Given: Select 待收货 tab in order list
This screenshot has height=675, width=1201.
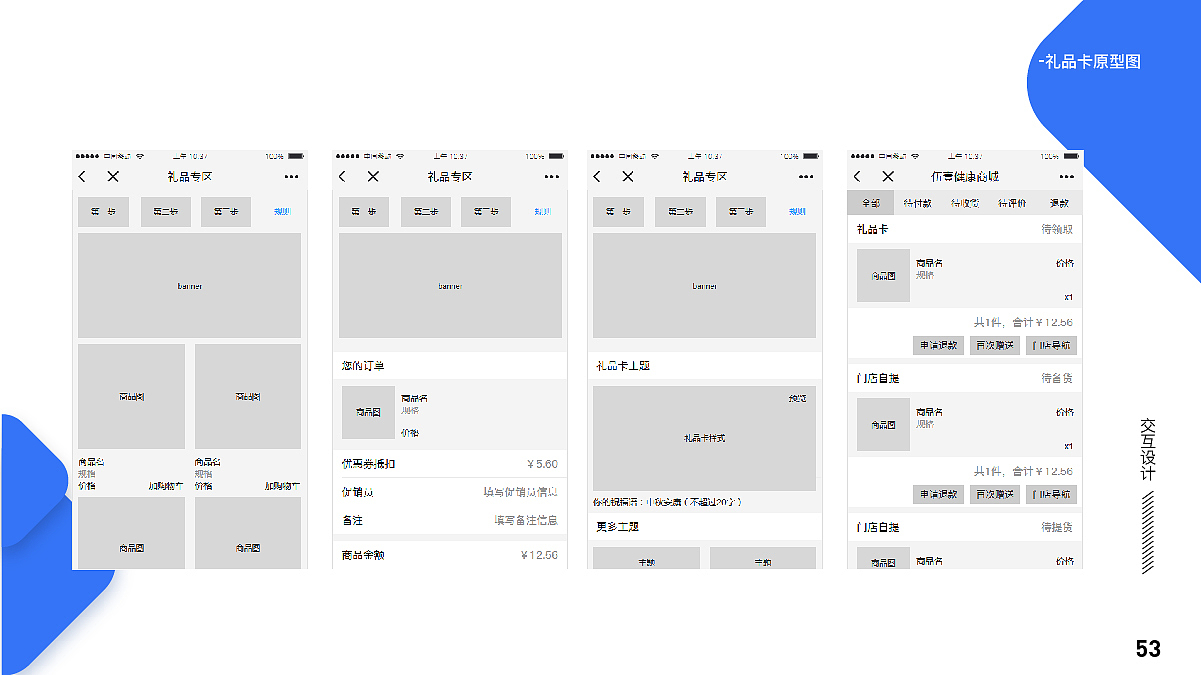Looking at the screenshot, I should [x=965, y=203].
